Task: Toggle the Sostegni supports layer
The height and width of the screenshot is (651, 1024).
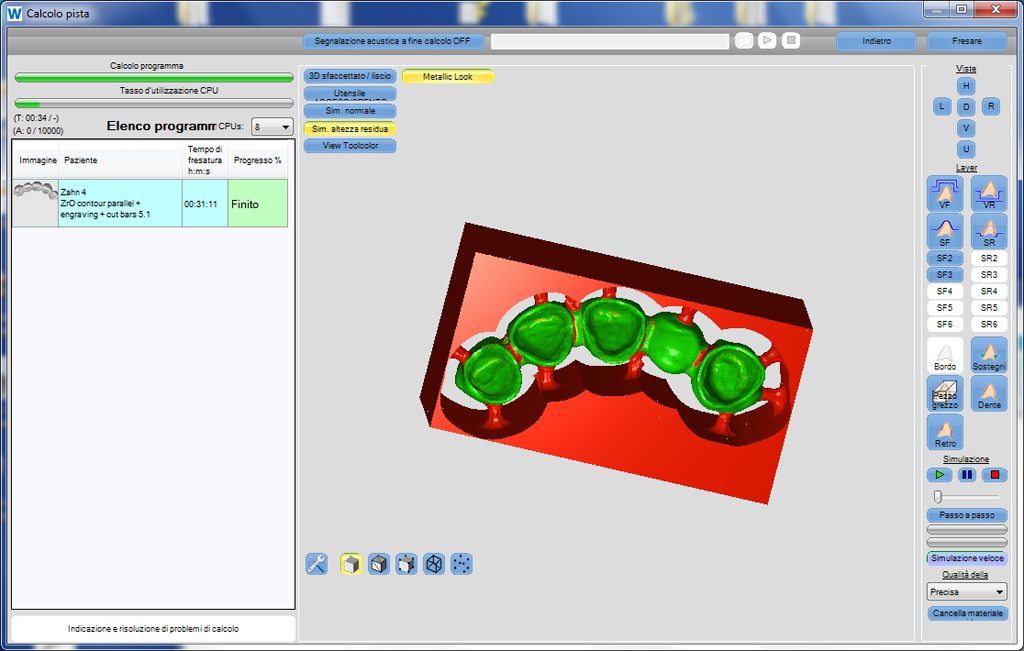Action: pos(989,355)
